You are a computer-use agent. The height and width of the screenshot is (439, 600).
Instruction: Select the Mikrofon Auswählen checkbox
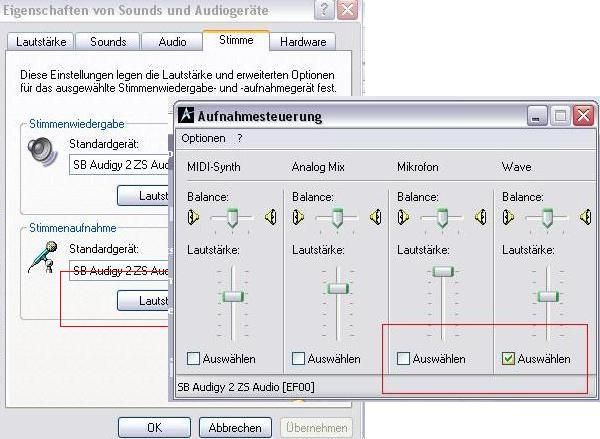404,358
